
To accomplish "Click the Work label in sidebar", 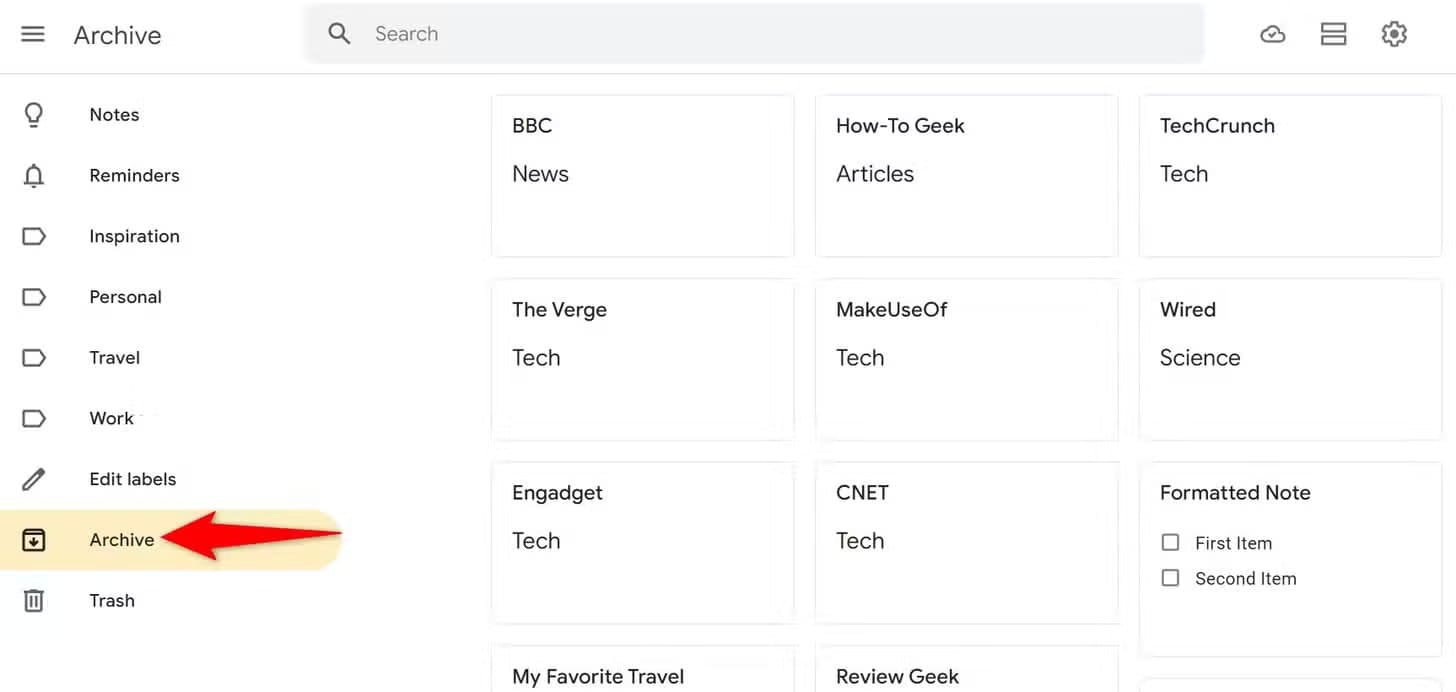I will (111, 418).
